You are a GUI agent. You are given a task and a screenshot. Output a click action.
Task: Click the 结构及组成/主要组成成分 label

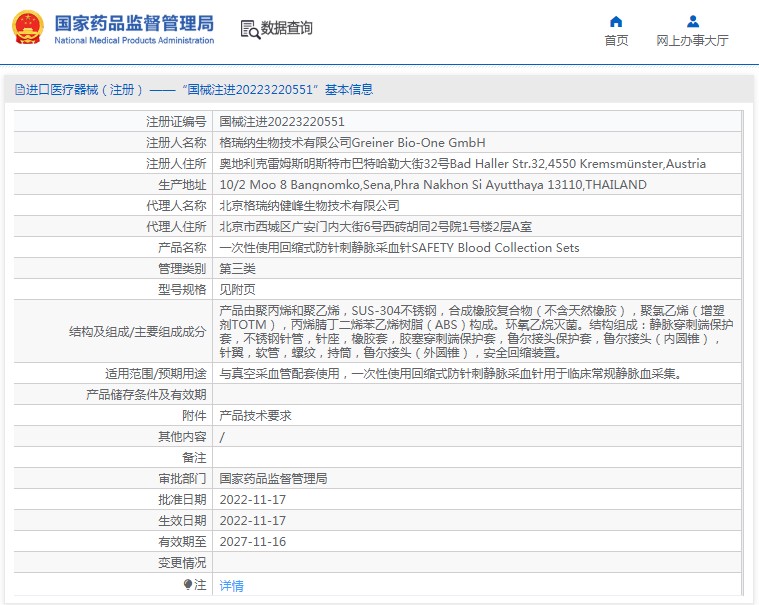[x=137, y=332]
